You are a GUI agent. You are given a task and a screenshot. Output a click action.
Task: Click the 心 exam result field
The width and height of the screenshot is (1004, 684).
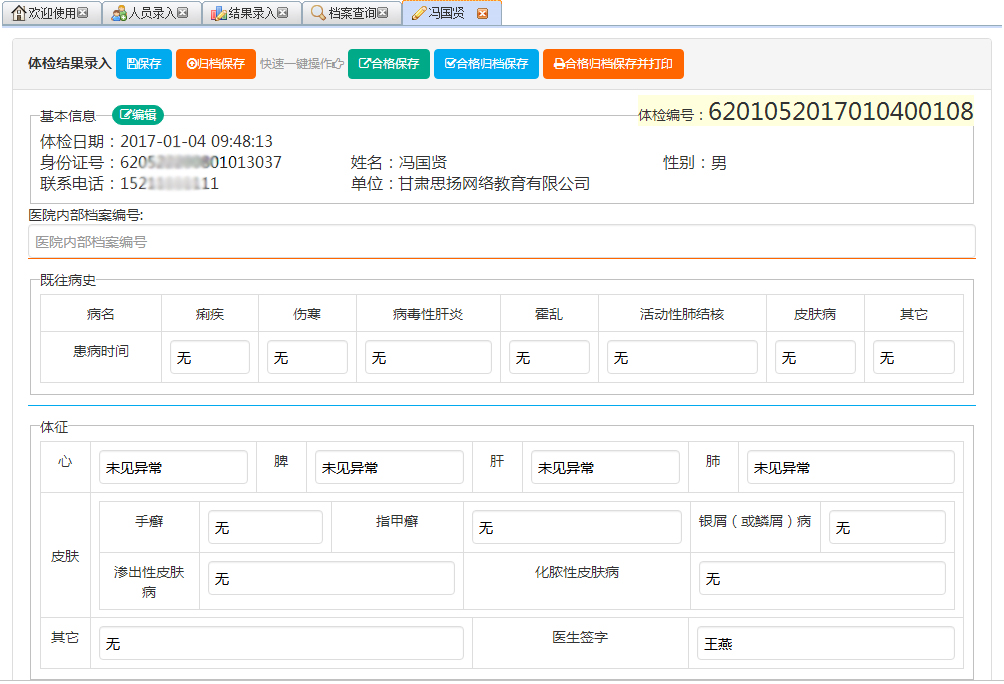pyautogui.click(x=173, y=467)
